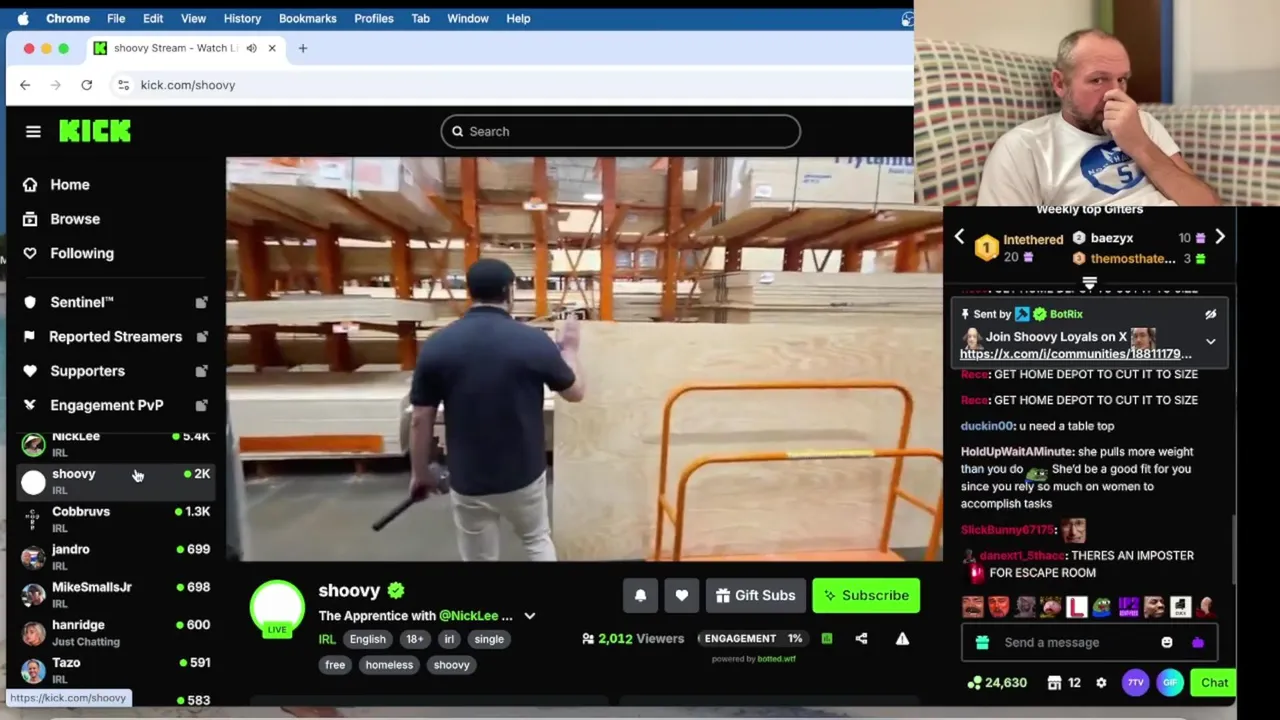1280x720 pixels.
Task: Open hanridge channel in sidebar
Action: pos(115,632)
